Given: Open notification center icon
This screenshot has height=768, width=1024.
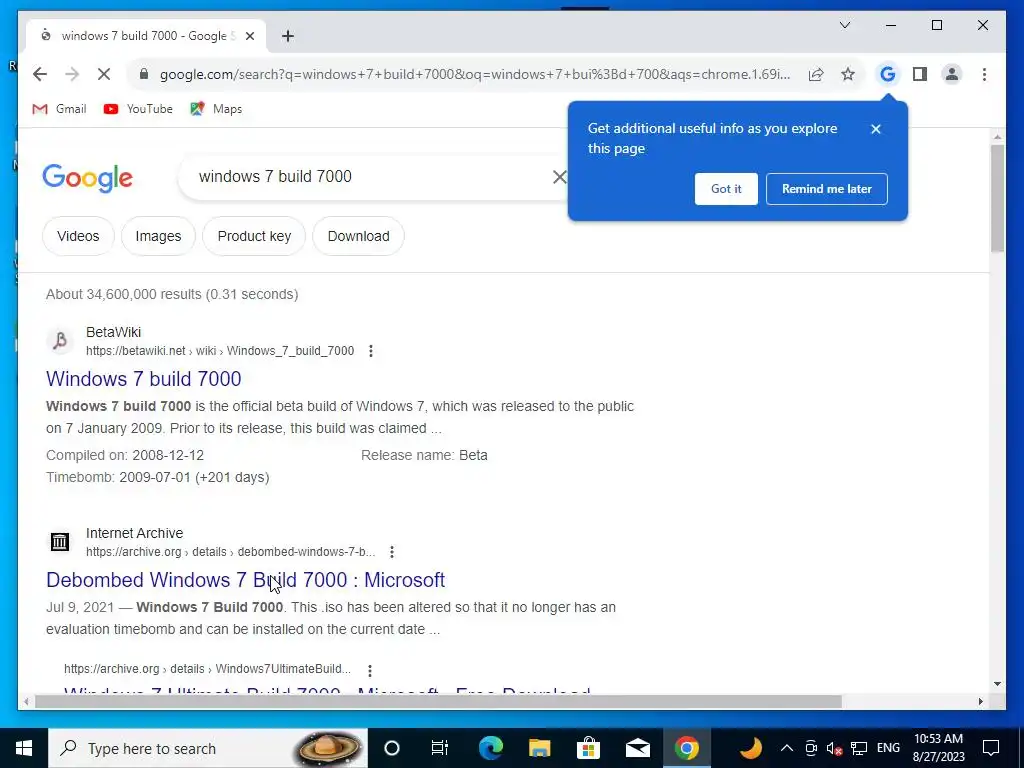Looking at the screenshot, I should pos(991,748).
